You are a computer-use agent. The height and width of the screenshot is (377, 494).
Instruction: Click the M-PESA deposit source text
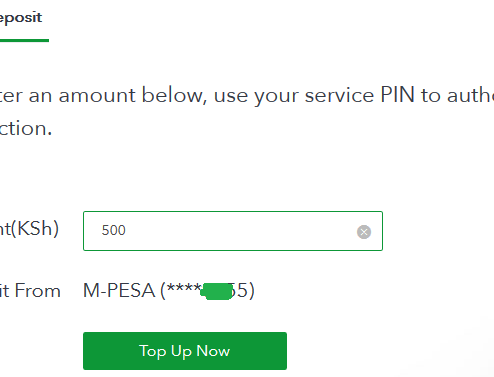168,291
